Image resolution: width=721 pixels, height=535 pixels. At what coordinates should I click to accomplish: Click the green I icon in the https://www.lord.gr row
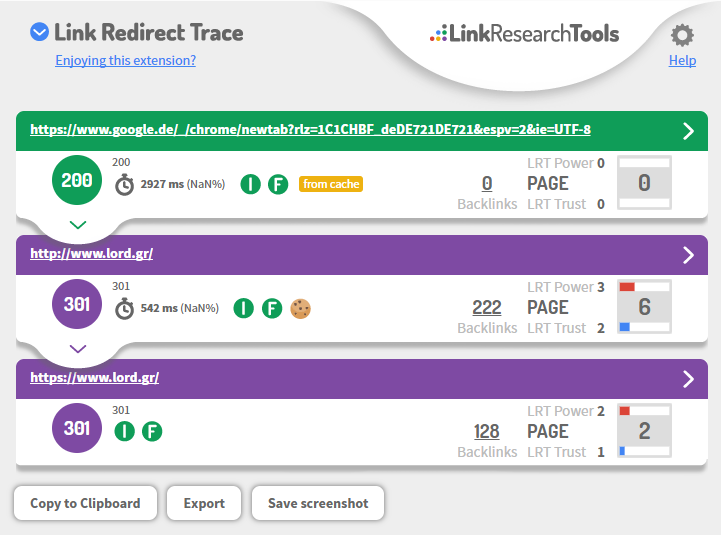124,431
